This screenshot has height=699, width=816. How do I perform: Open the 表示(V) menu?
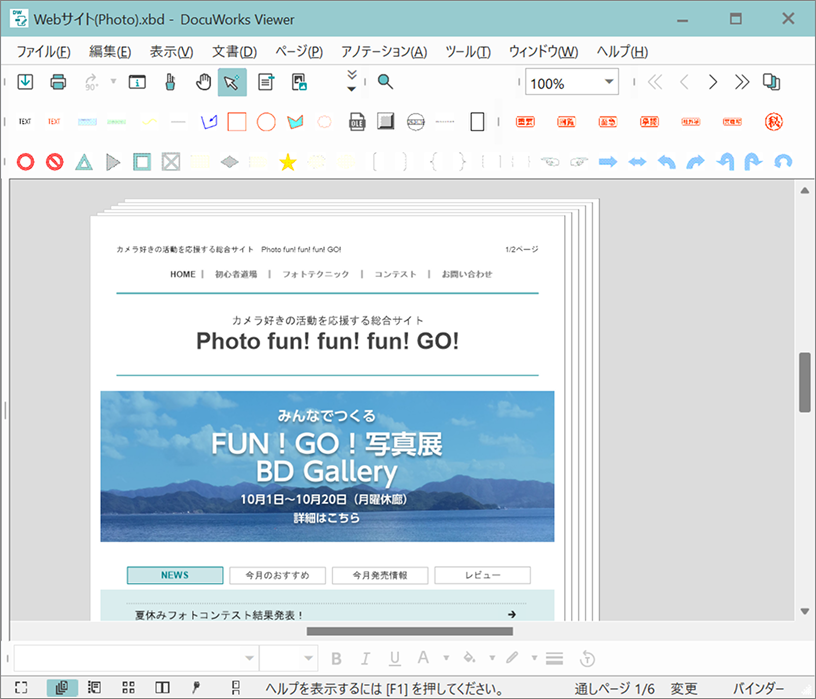coord(171,52)
